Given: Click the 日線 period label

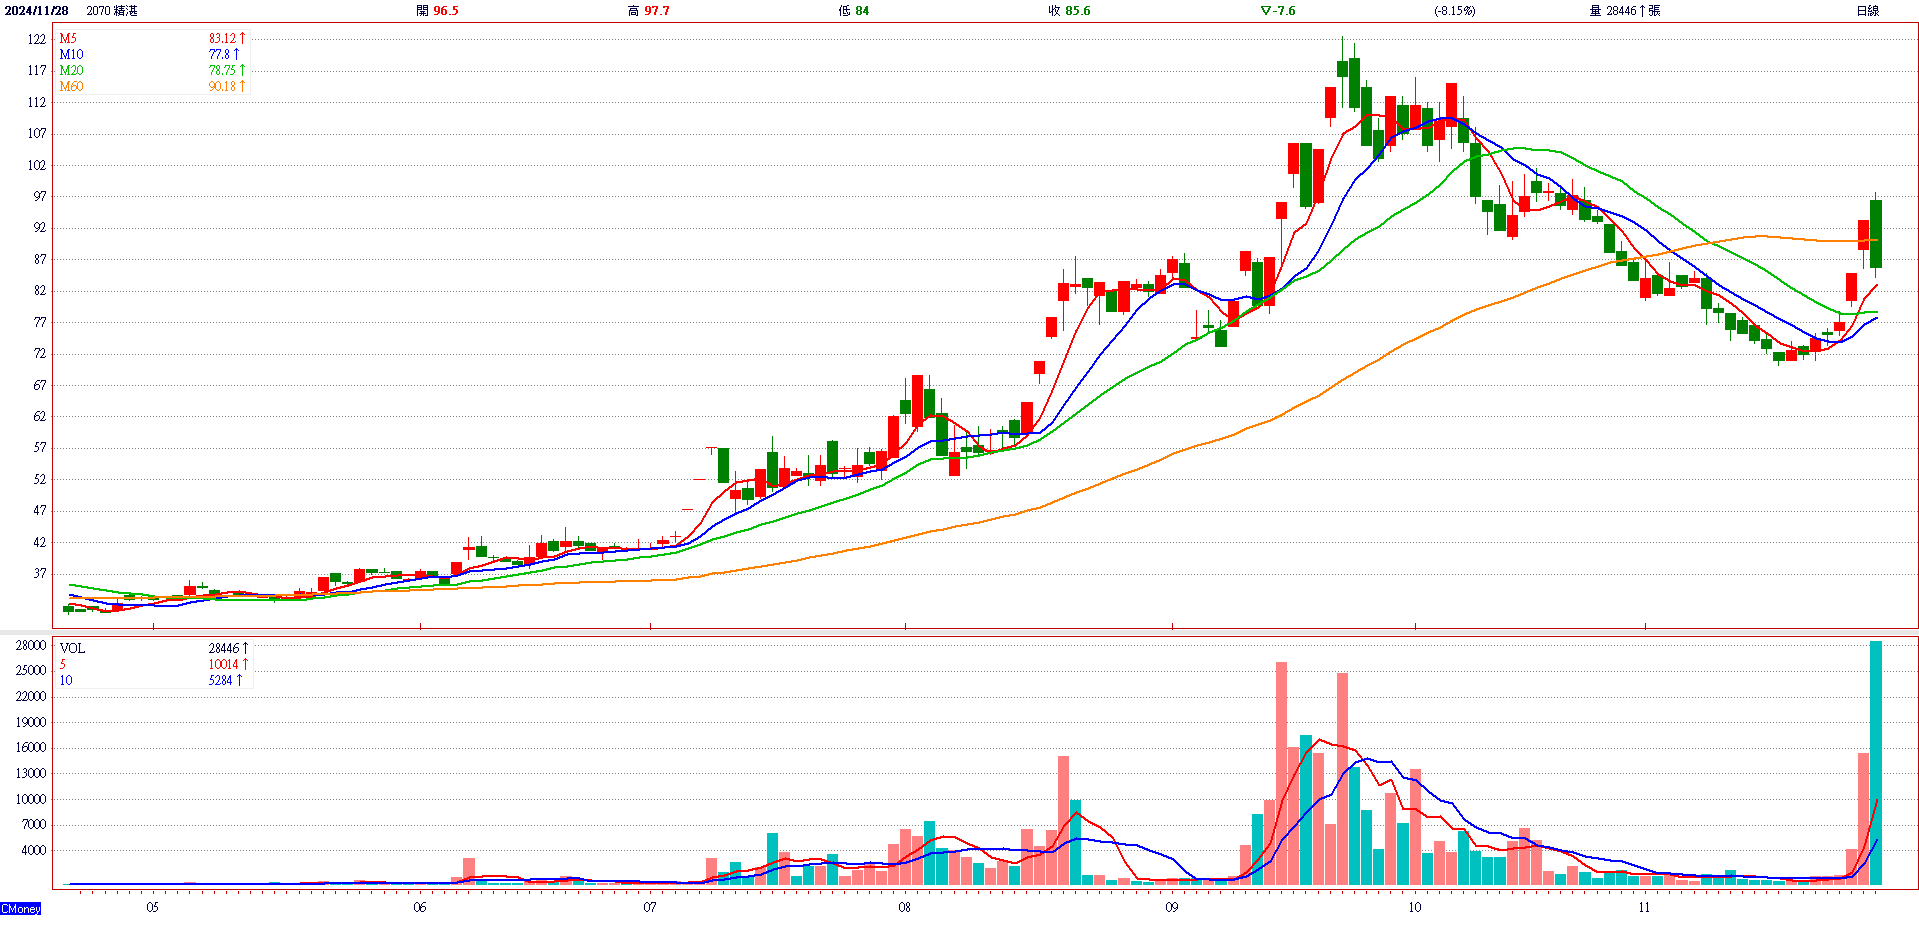Looking at the screenshot, I should click(1867, 11).
